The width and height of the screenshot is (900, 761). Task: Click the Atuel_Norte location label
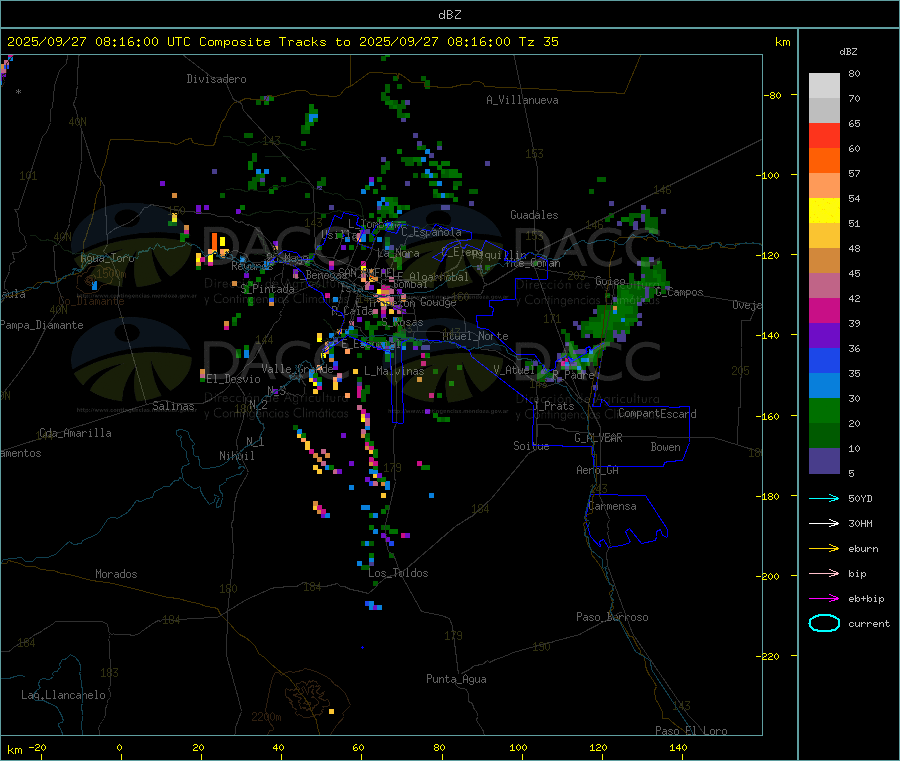click(x=475, y=336)
